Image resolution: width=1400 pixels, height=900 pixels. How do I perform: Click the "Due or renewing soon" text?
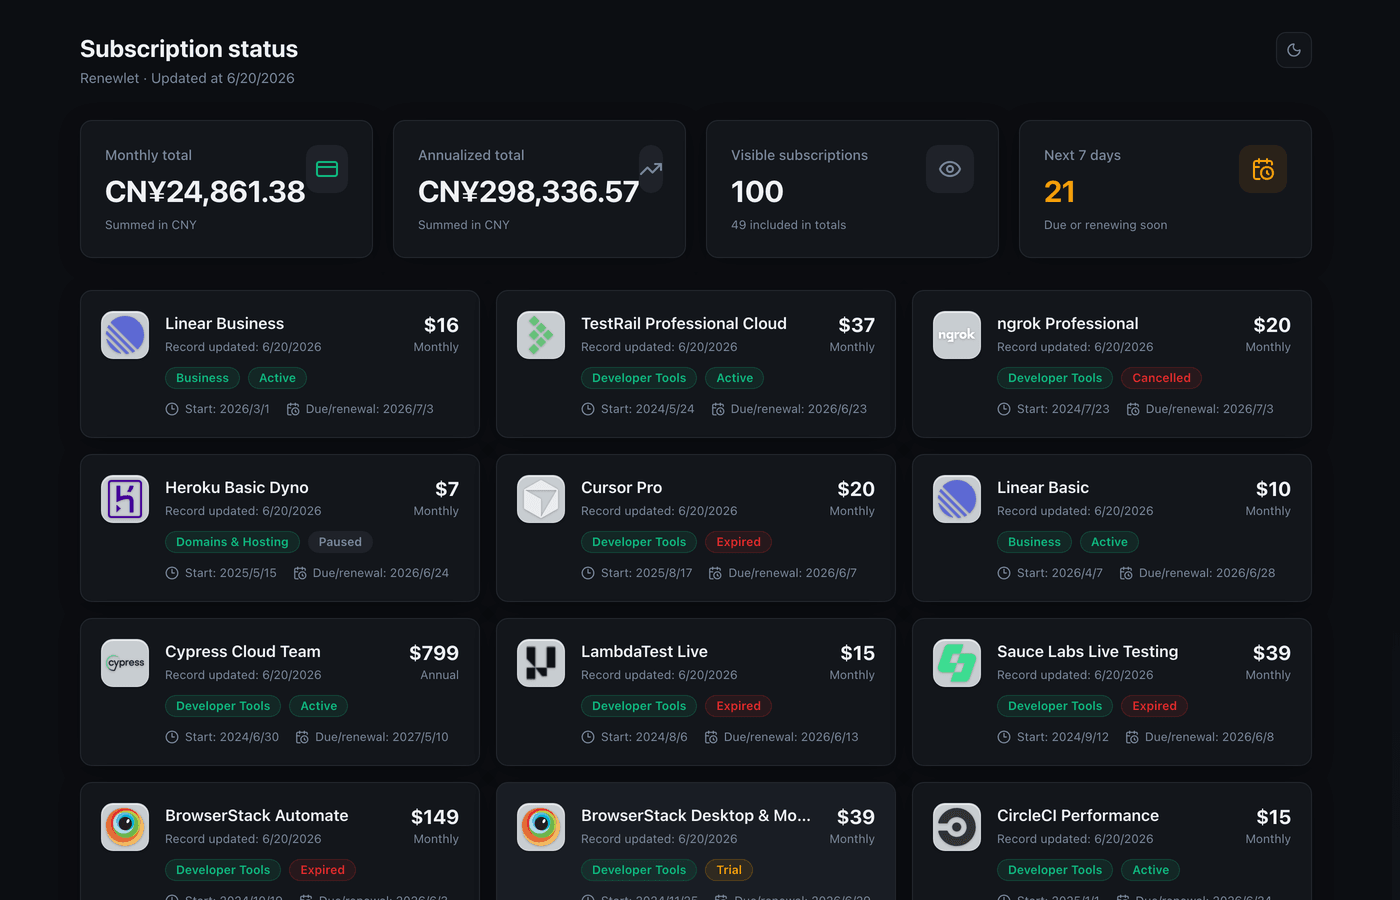(x=1106, y=225)
